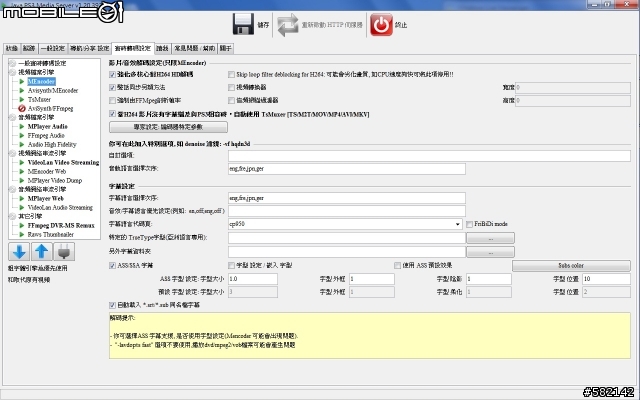Select Avisynth/MEncoder in the engine tree
640x400 pixels.
53,91
